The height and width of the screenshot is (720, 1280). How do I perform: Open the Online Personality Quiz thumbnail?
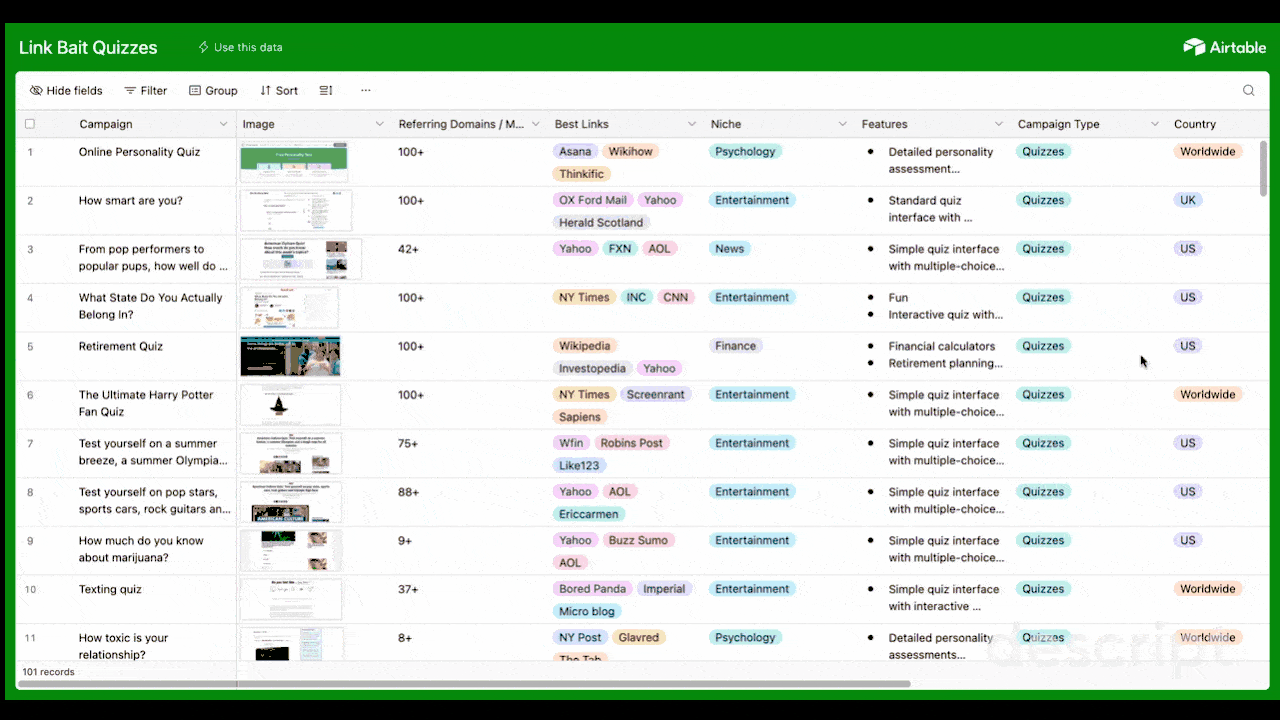(294, 162)
